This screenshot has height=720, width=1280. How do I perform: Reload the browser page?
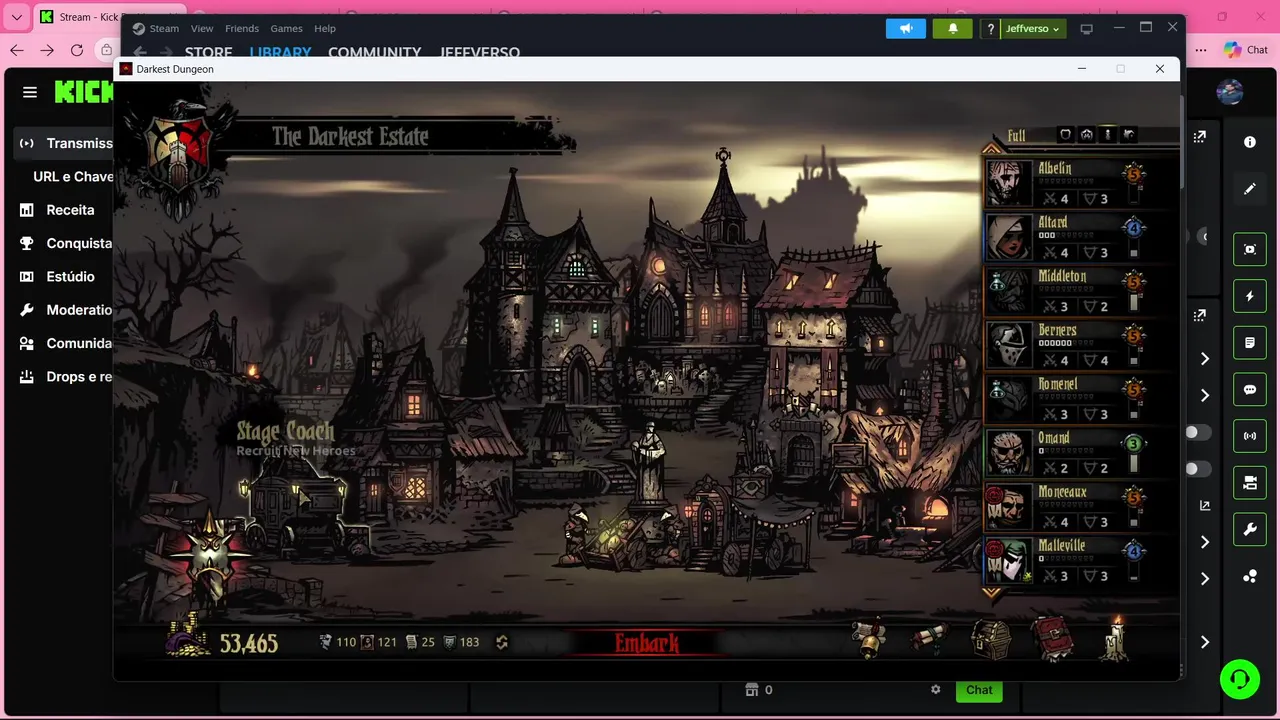[77, 50]
